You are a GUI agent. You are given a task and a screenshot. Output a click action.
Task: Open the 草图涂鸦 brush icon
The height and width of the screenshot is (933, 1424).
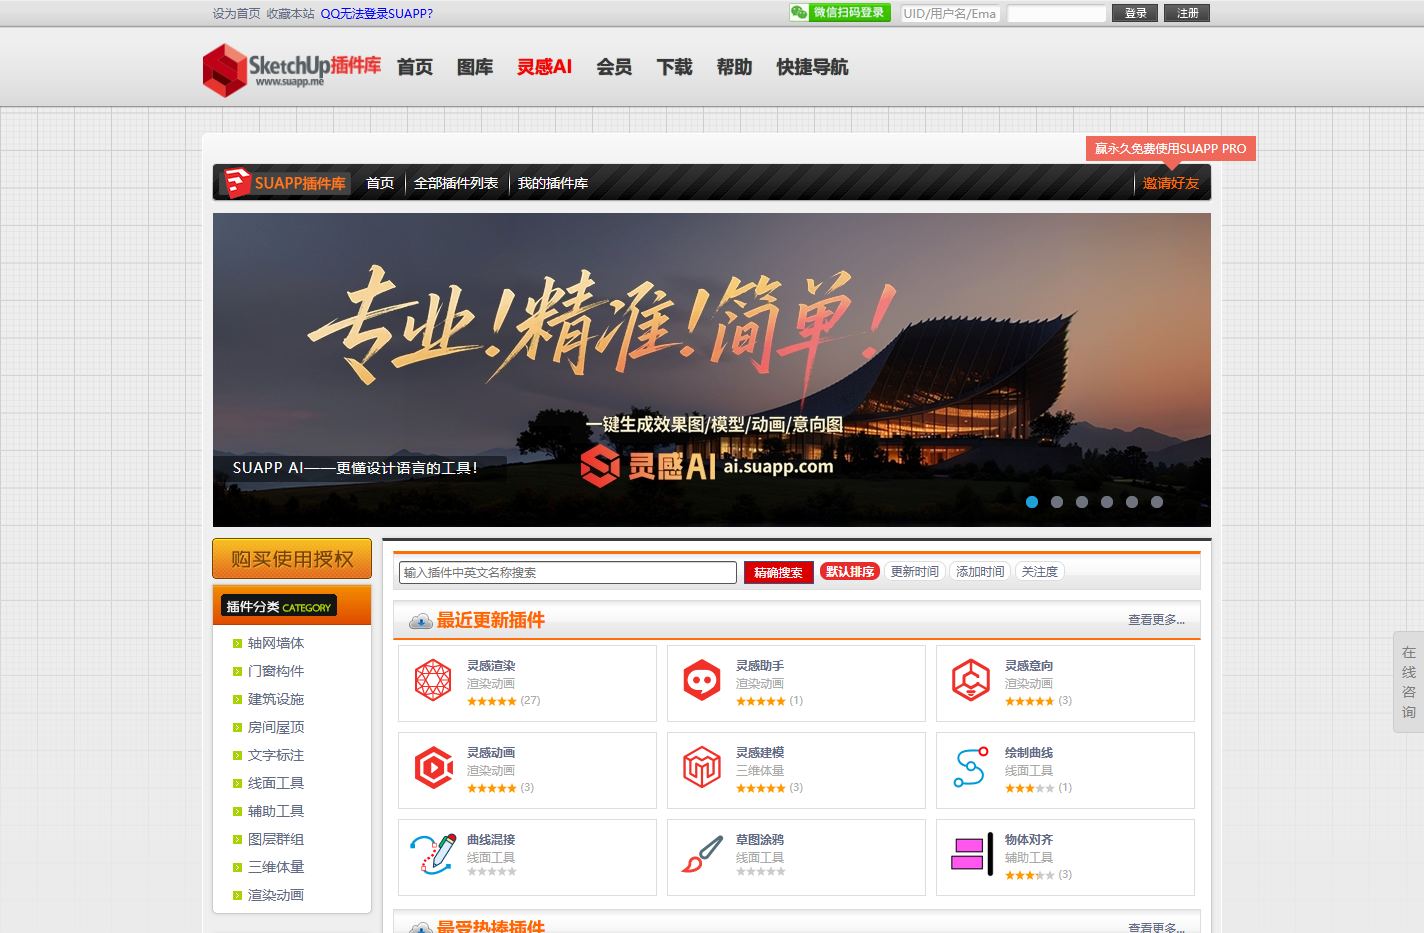tap(702, 854)
